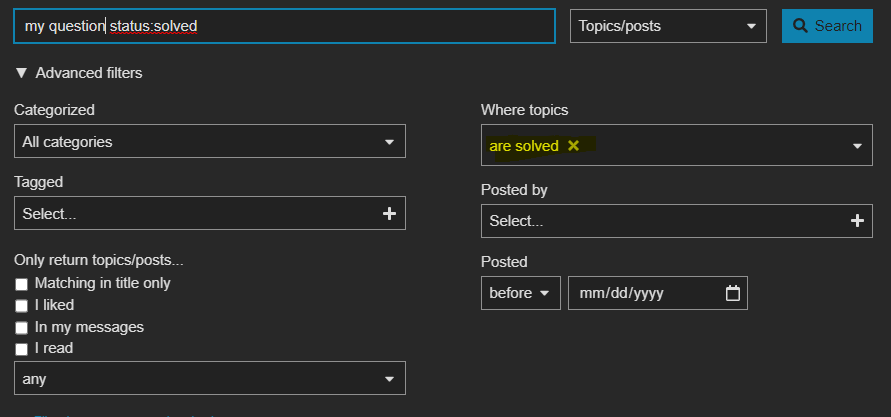Open the 'before' posted date dropdown

pyautogui.click(x=520, y=293)
